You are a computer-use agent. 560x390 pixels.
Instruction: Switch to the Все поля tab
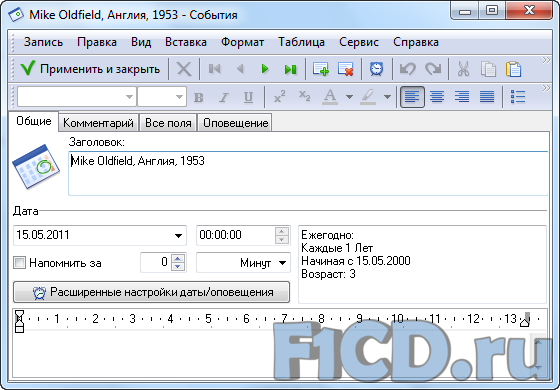(x=168, y=123)
